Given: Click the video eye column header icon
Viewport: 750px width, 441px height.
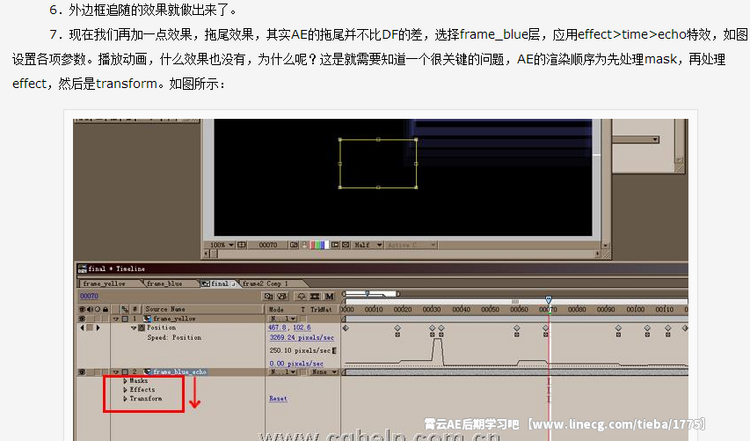Looking at the screenshot, I should point(82,309).
